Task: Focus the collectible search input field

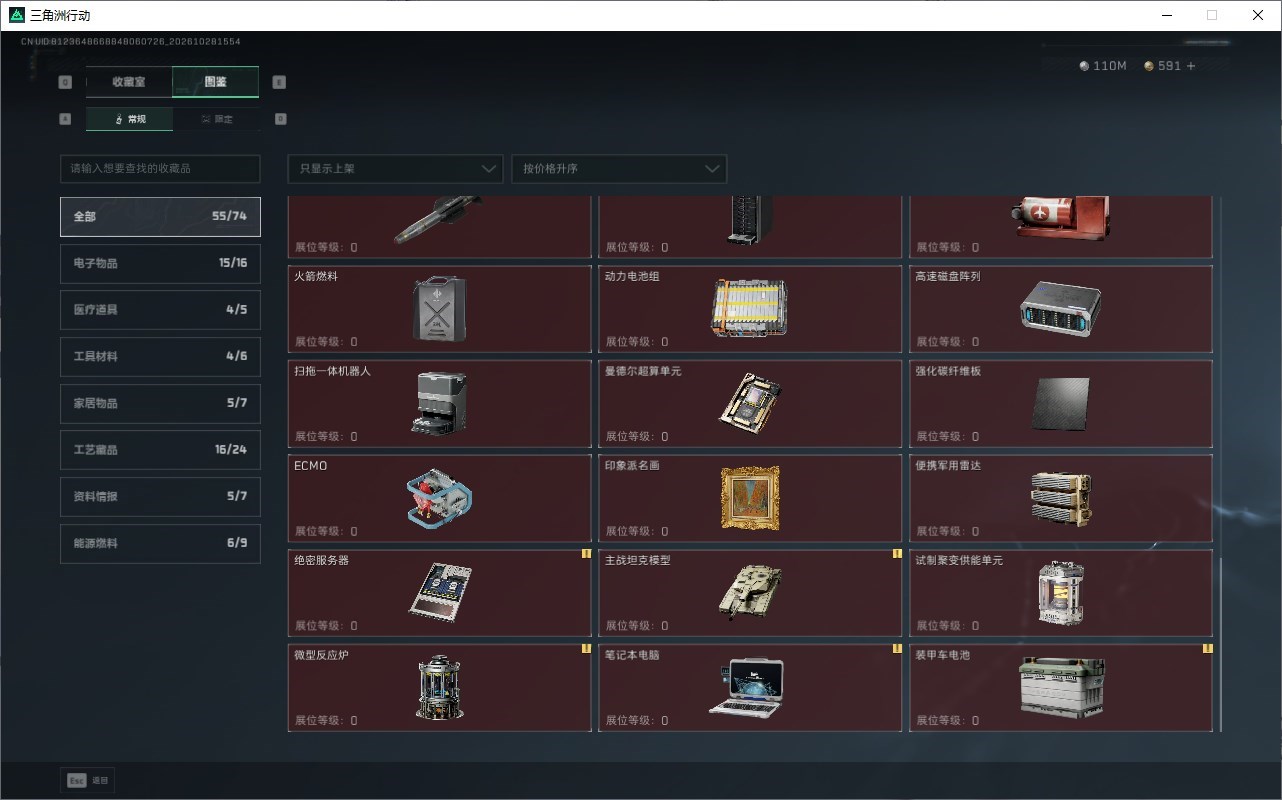Action: click(160, 169)
